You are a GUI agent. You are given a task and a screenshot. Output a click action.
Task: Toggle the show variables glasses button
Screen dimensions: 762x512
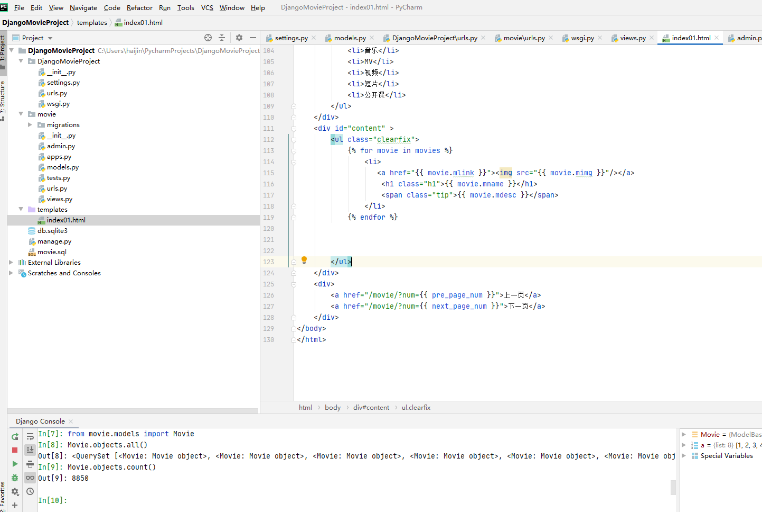point(30,478)
